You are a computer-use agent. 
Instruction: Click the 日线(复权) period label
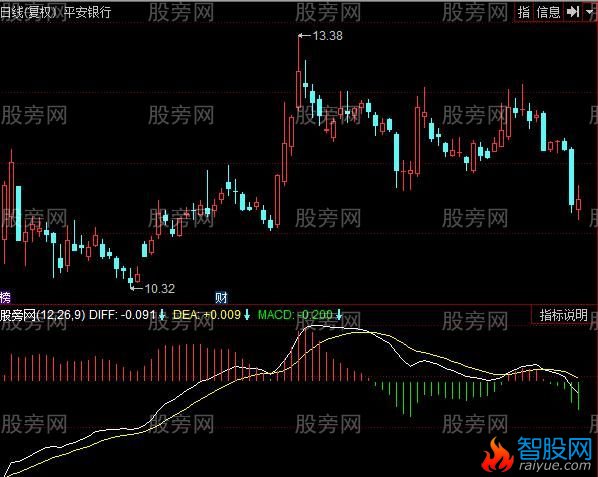[x=29, y=12]
